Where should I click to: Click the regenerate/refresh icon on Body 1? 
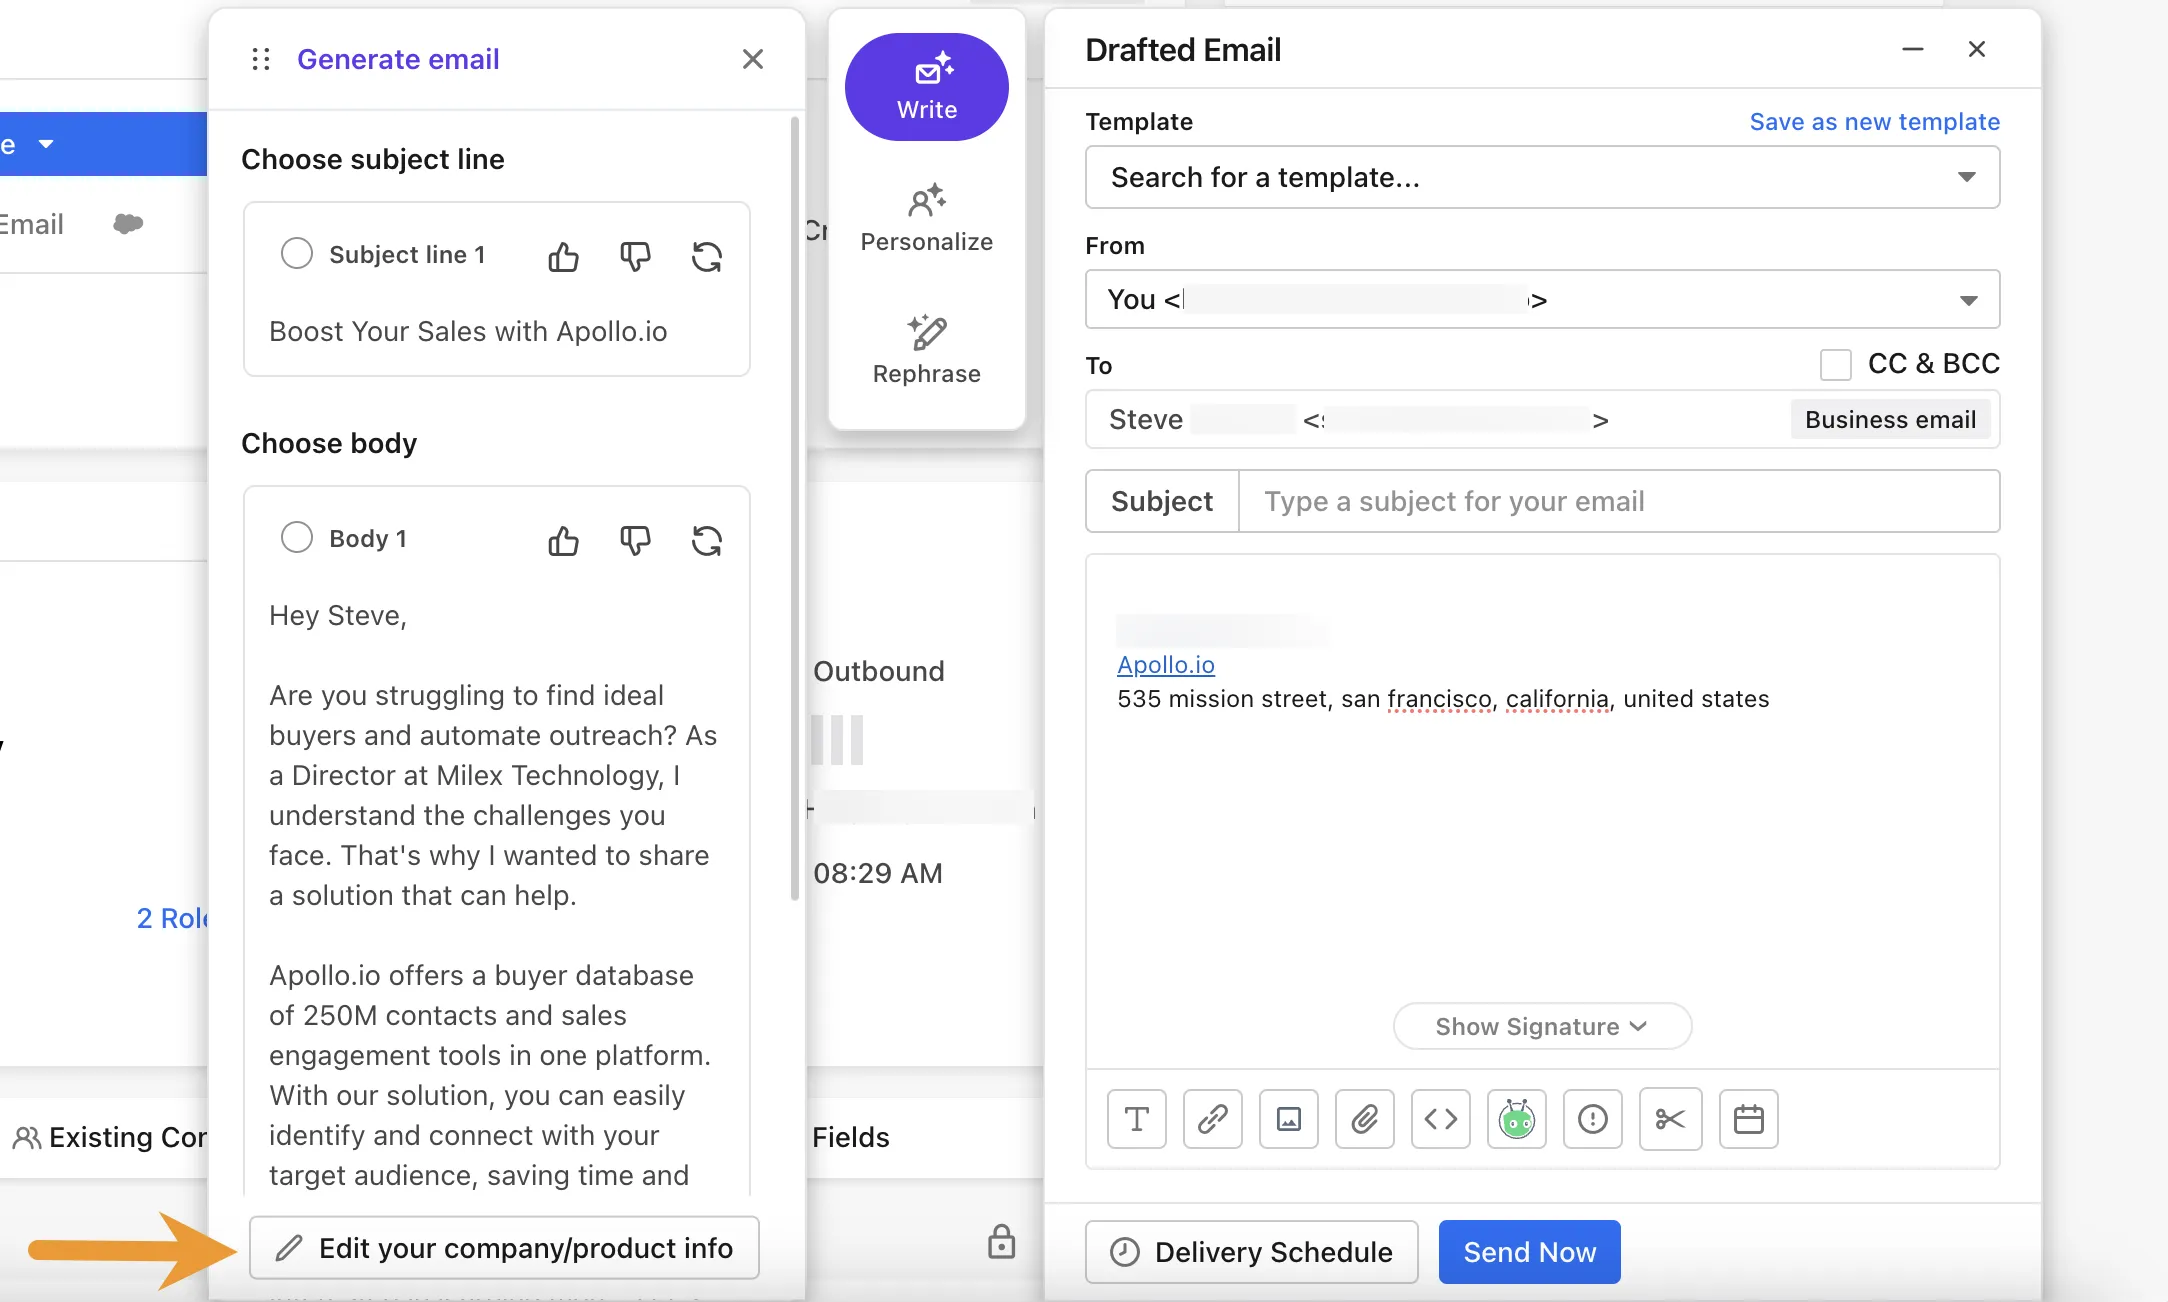tap(708, 539)
